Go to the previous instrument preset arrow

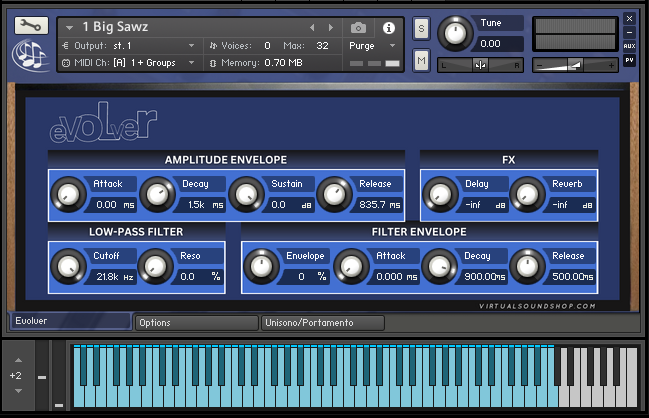(x=313, y=27)
